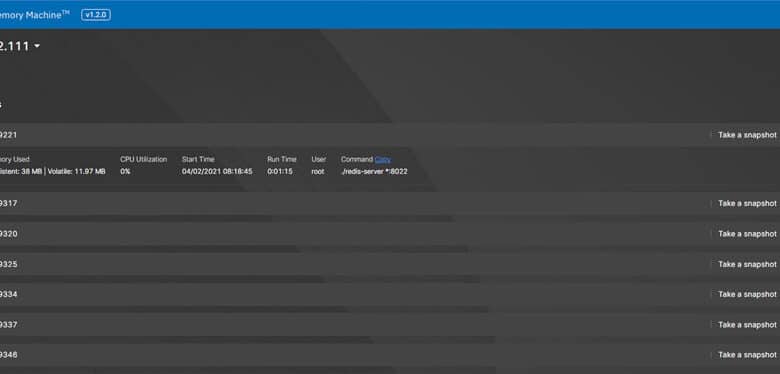This screenshot has height=374, width=780.
Task: Click the Start Time column label
Action: (x=198, y=160)
